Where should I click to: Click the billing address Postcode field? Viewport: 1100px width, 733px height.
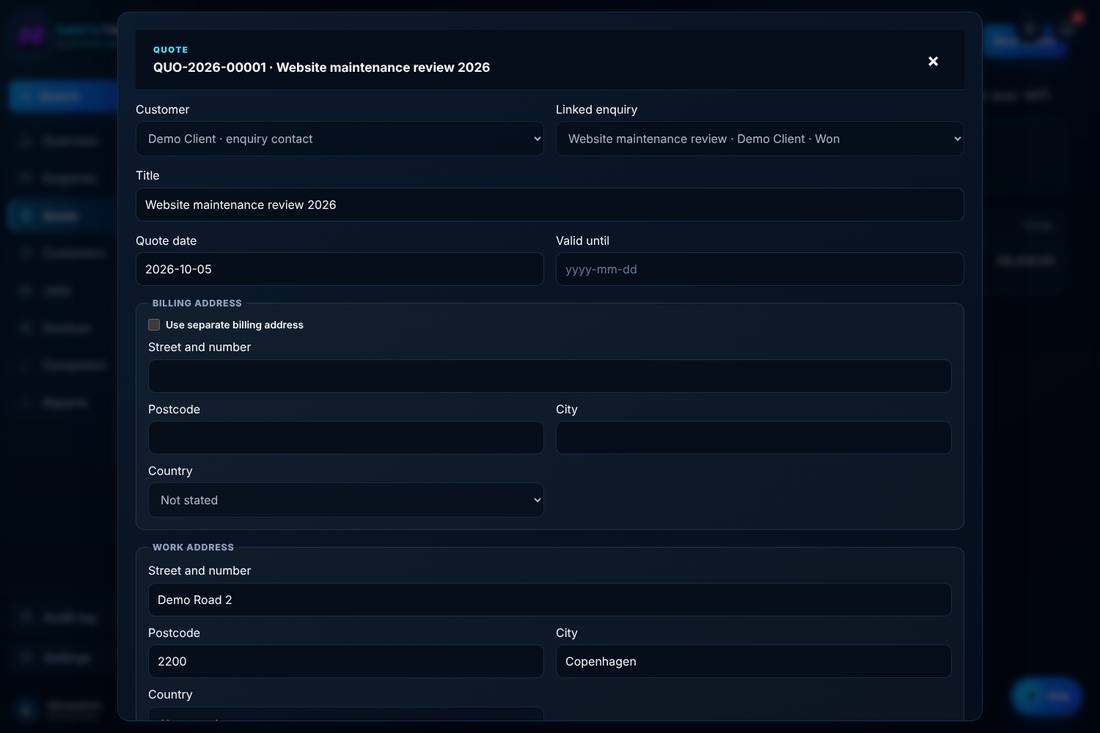345,438
